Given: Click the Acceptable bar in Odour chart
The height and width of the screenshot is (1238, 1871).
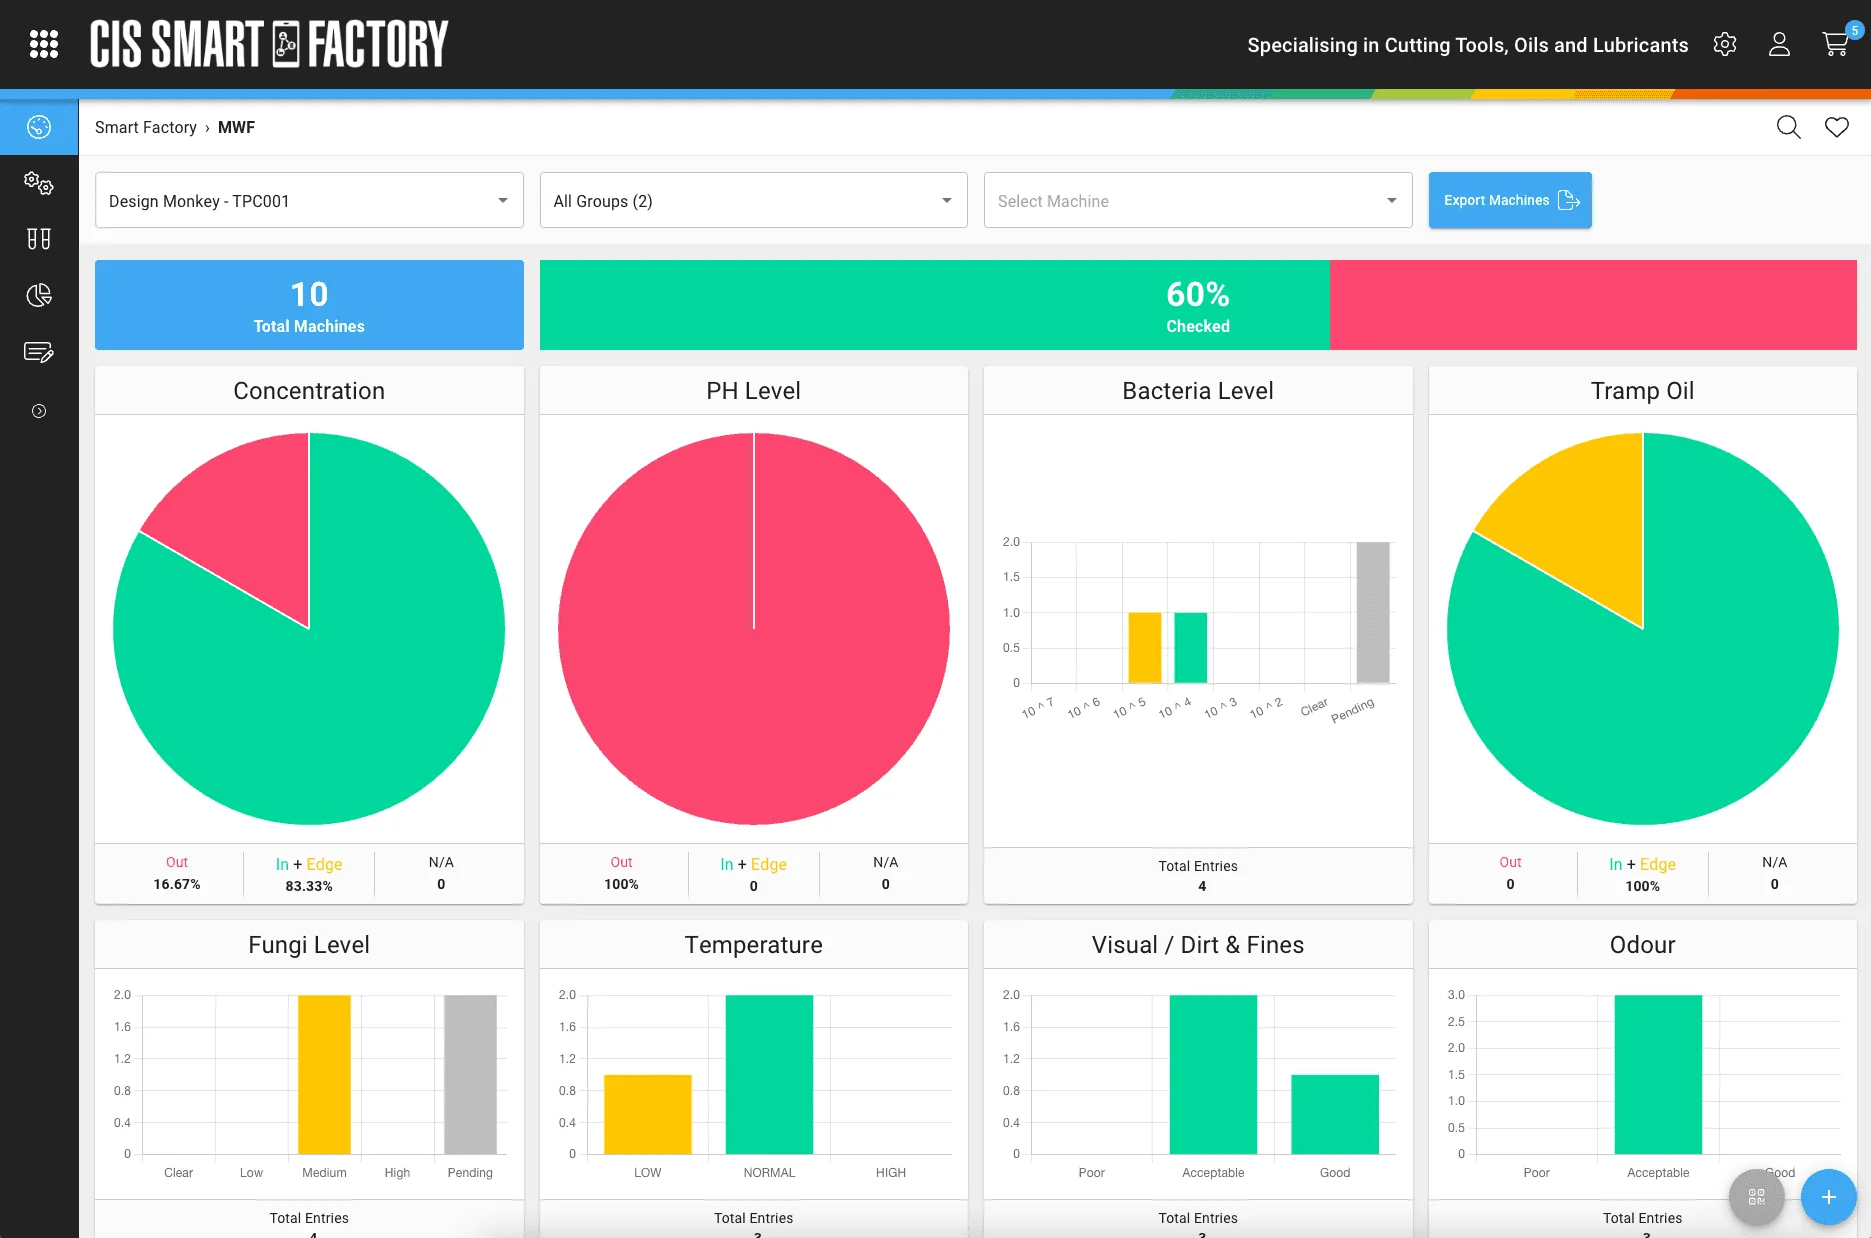Looking at the screenshot, I should pos(1658,1074).
